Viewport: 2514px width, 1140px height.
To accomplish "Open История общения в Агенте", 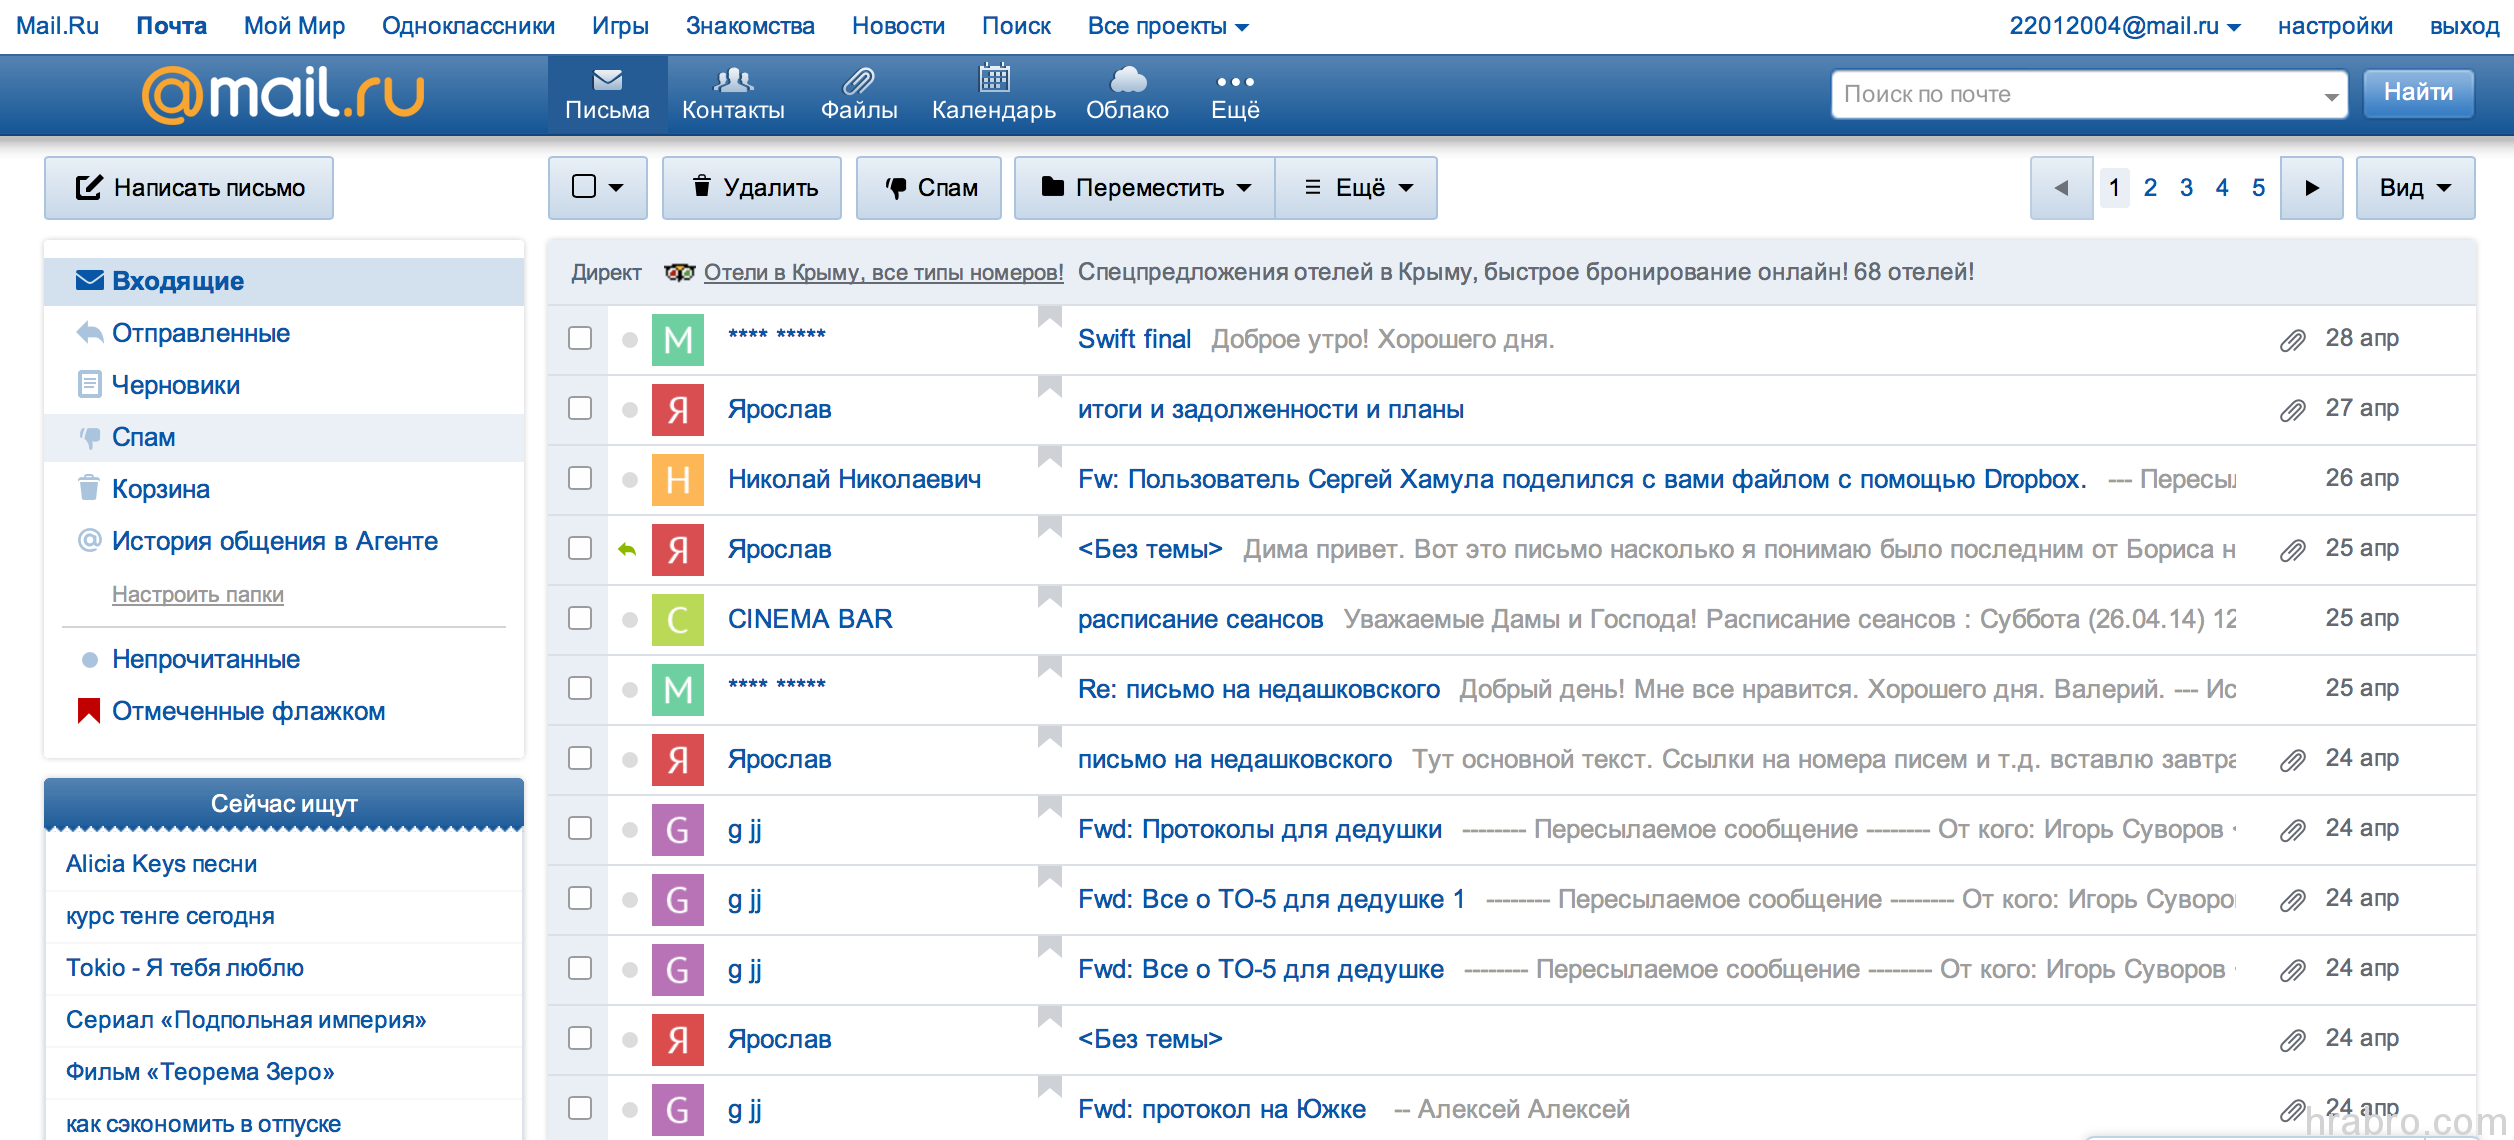I will click(274, 541).
